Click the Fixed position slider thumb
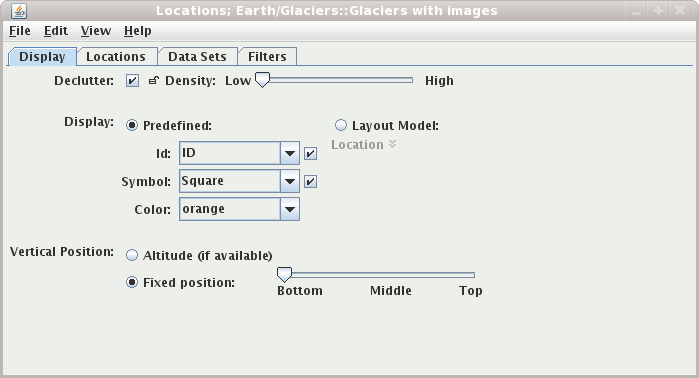 (284, 275)
